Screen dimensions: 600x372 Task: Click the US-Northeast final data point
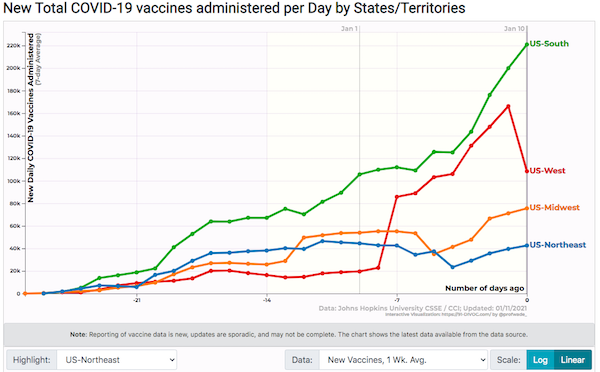pos(527,245)
